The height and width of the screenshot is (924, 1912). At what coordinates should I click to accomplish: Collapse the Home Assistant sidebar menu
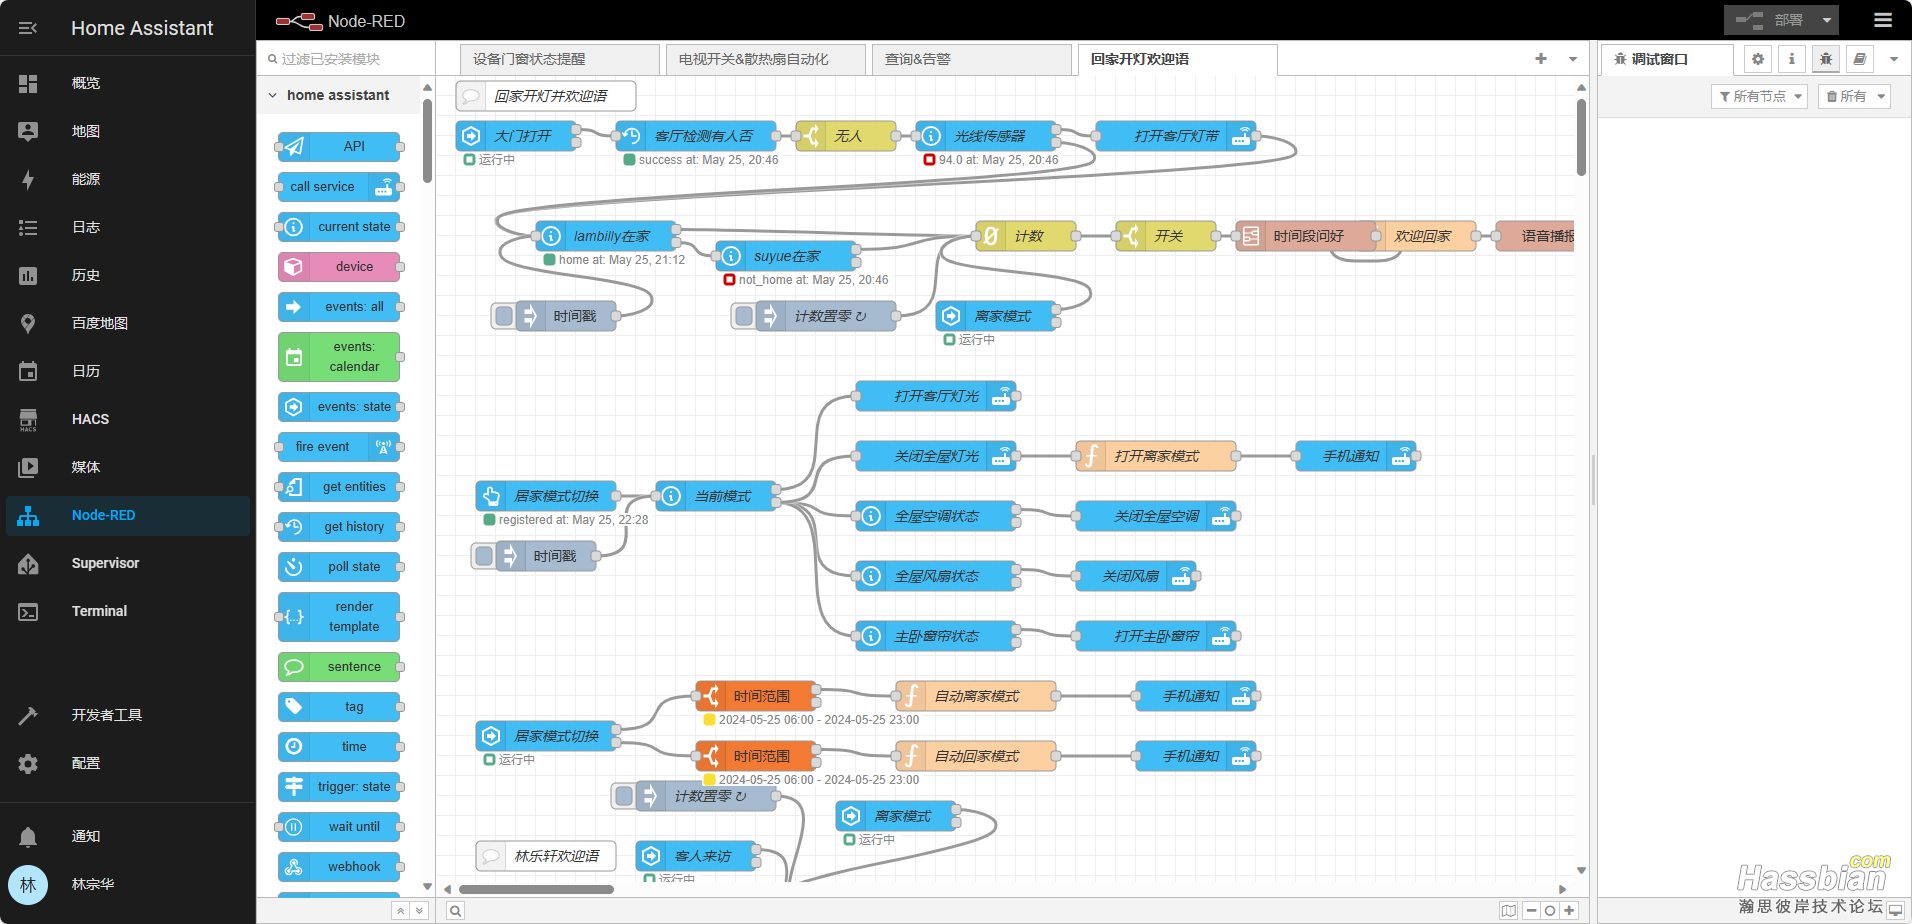[28, 28]
